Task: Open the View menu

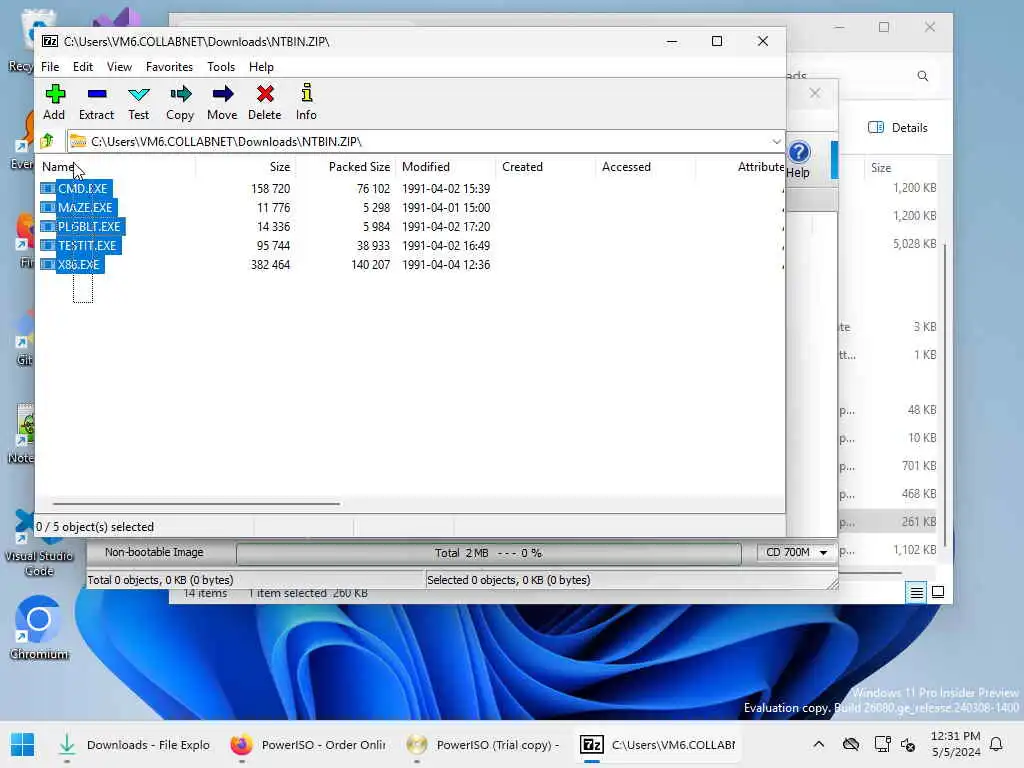Action: [x=120, y=67]
